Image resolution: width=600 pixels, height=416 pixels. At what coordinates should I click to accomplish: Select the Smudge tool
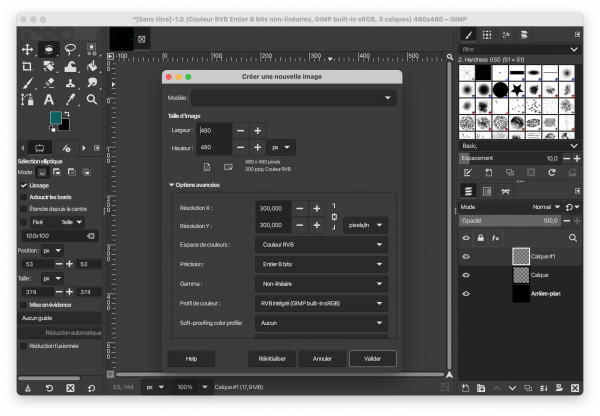coord(92,83)
